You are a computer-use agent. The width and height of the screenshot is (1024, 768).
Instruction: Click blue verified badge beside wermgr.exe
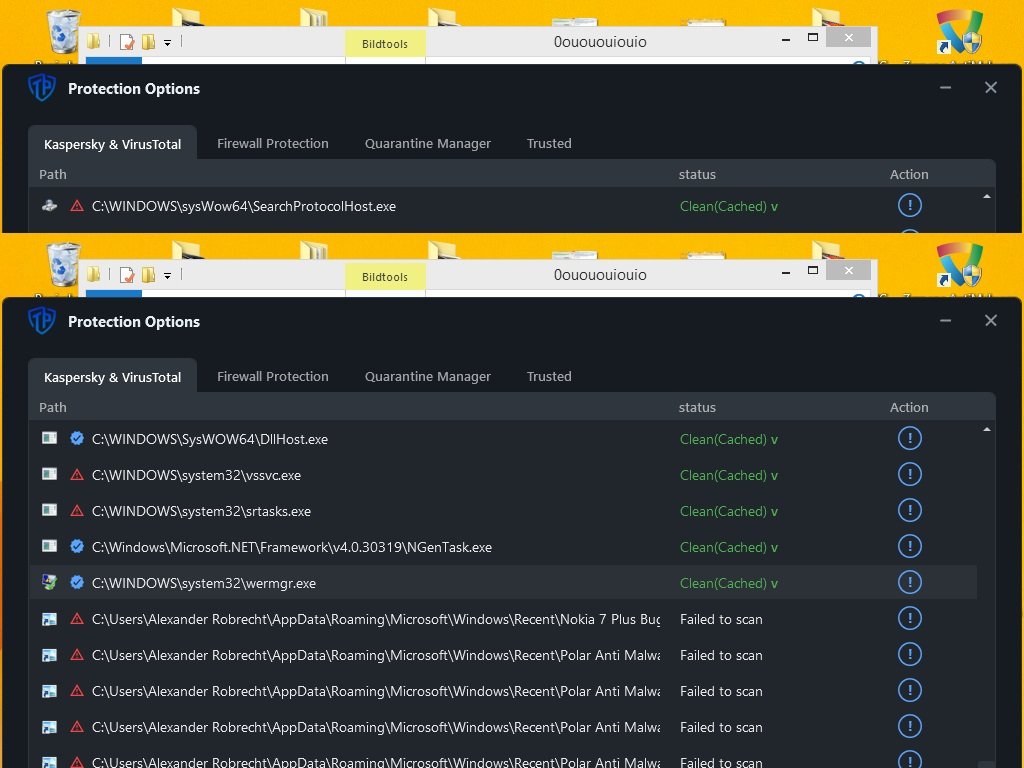click(77, 583)
